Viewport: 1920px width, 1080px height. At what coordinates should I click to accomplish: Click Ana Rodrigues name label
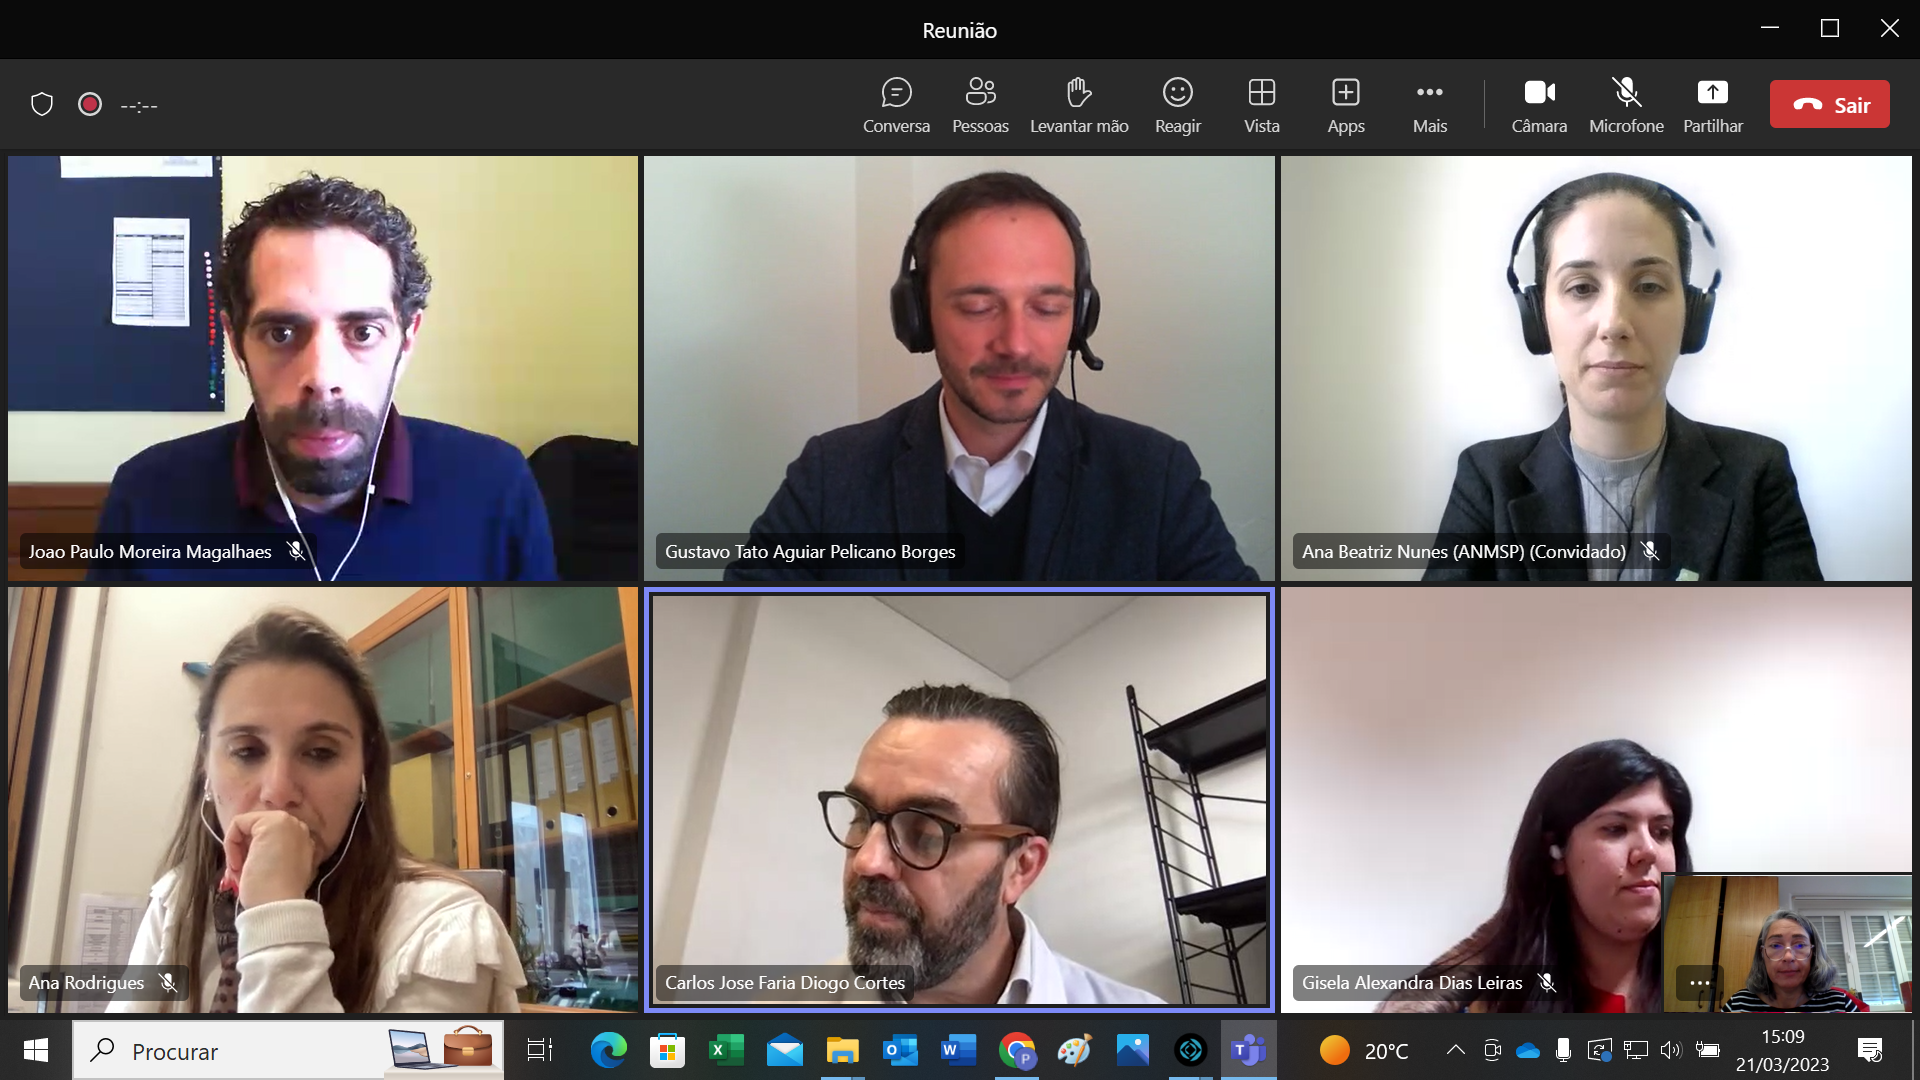(x=86, y=982)
